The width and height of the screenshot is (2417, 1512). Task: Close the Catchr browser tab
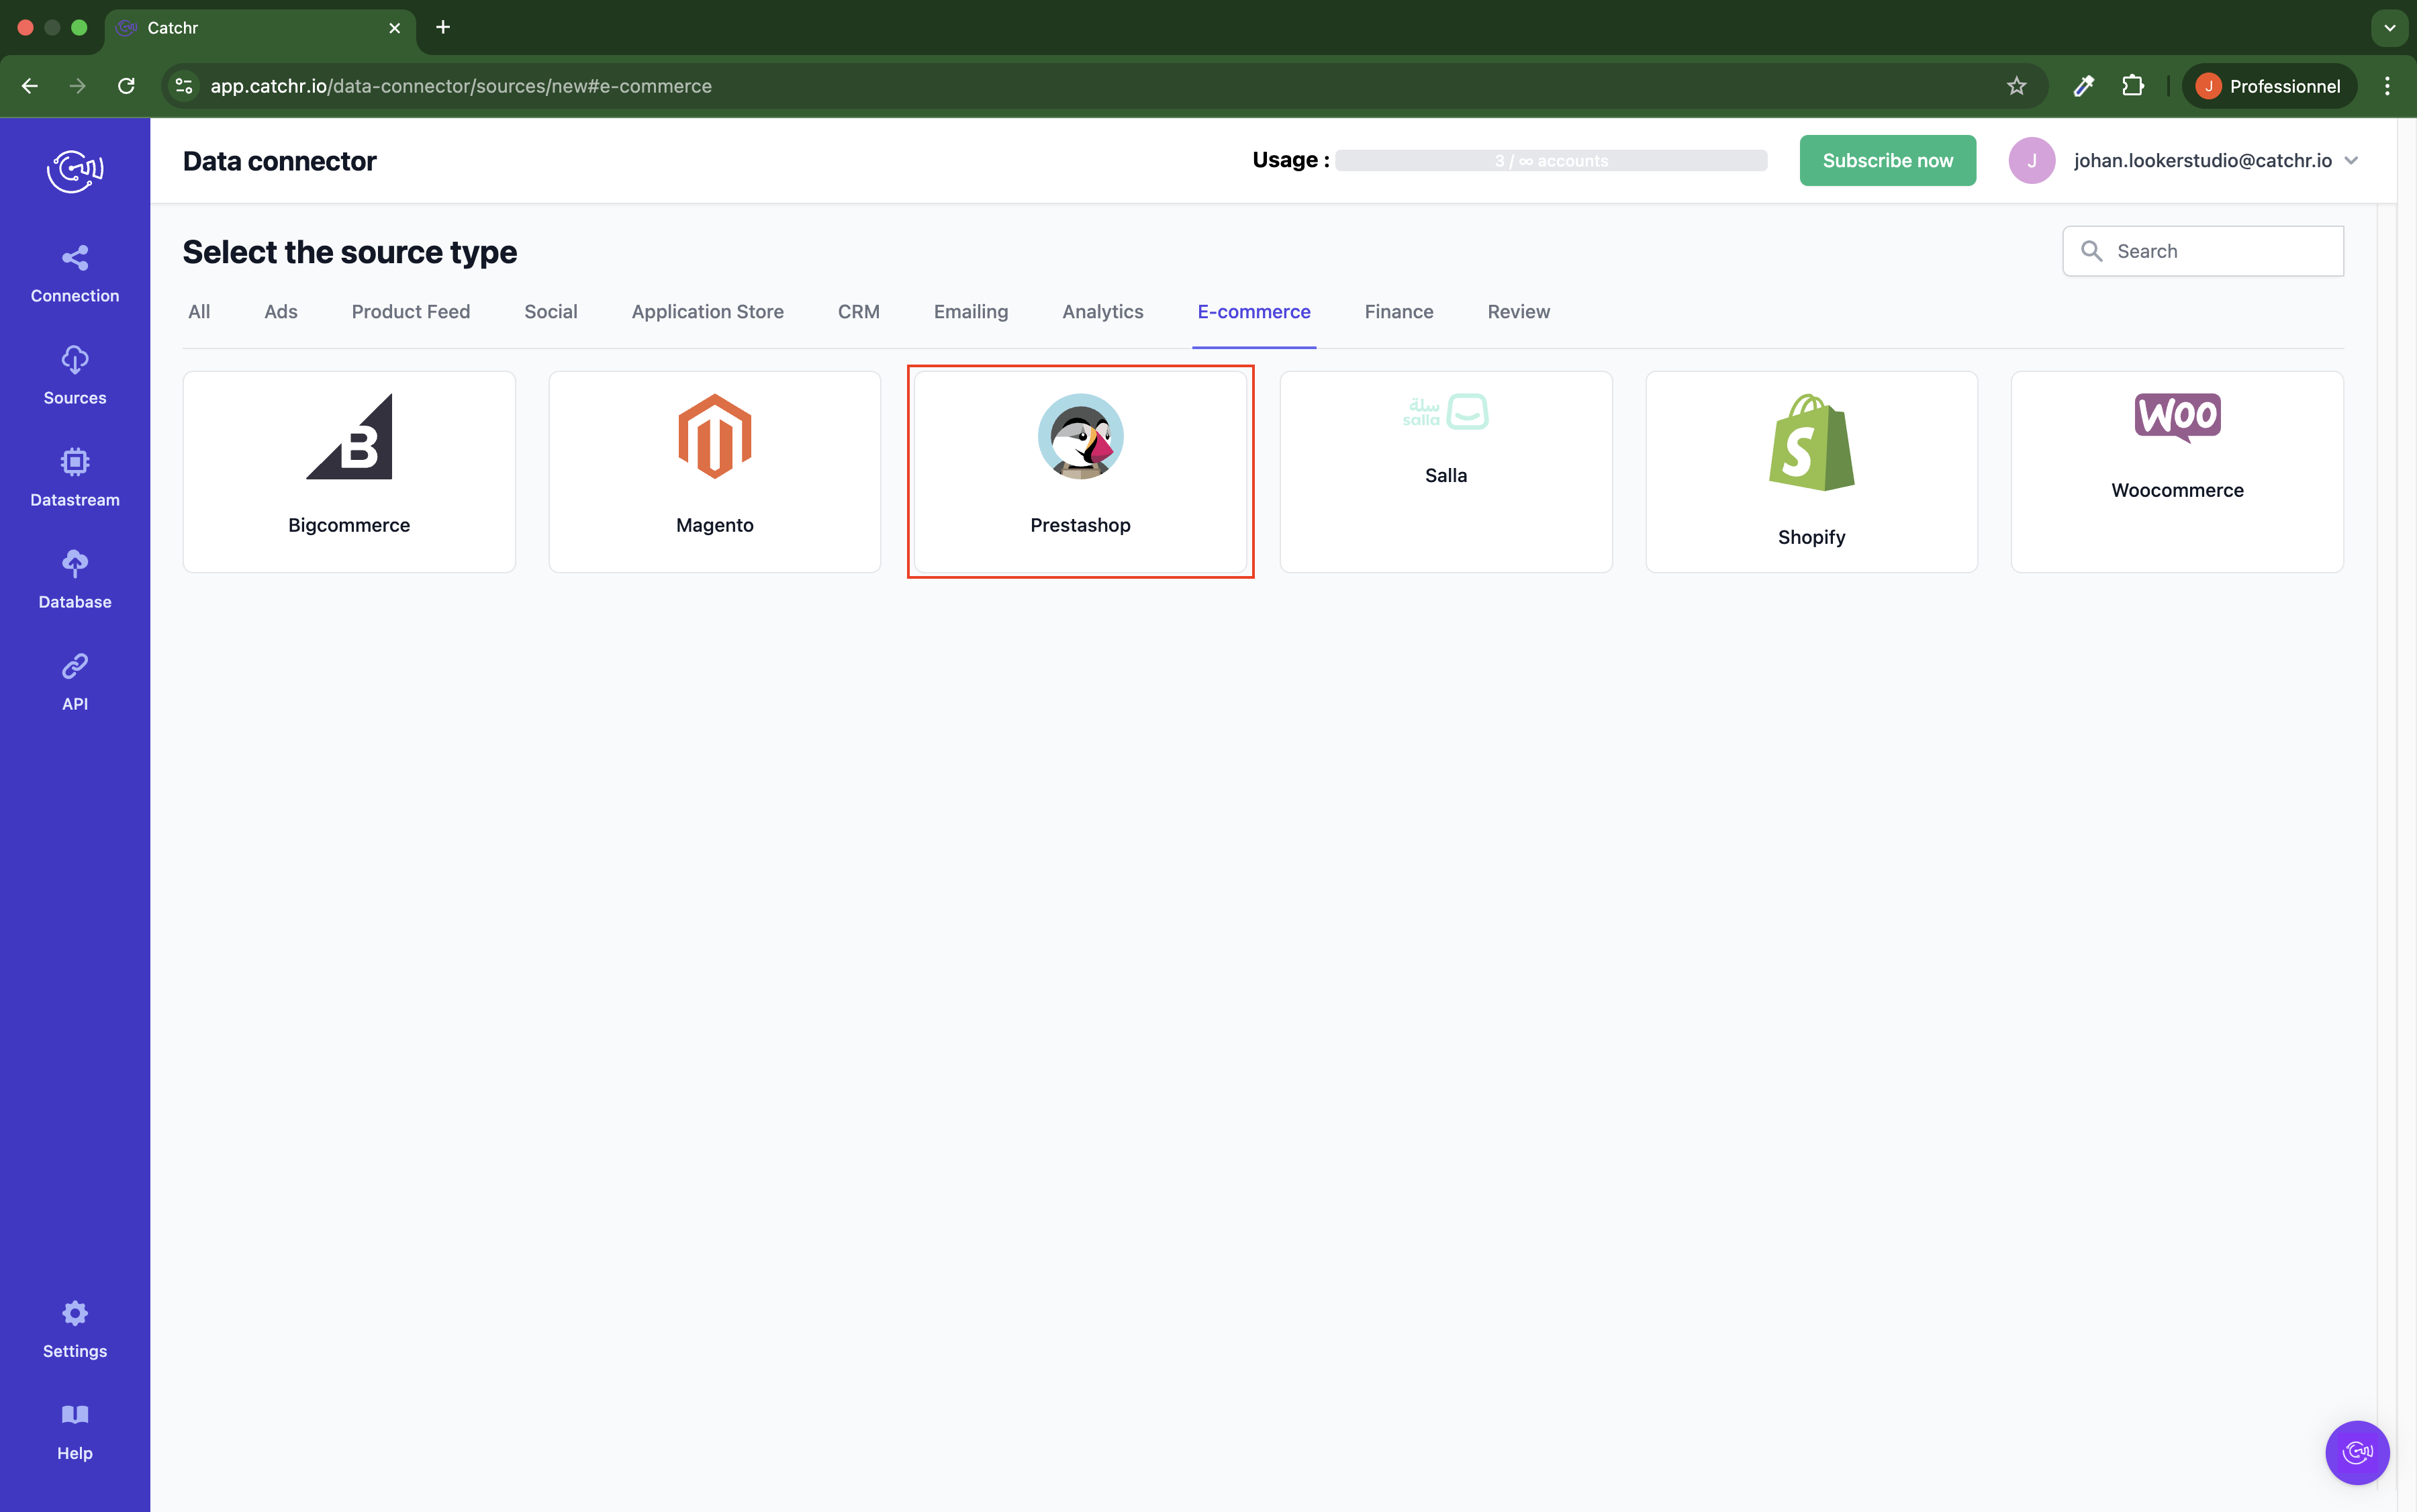click(395, 28)
